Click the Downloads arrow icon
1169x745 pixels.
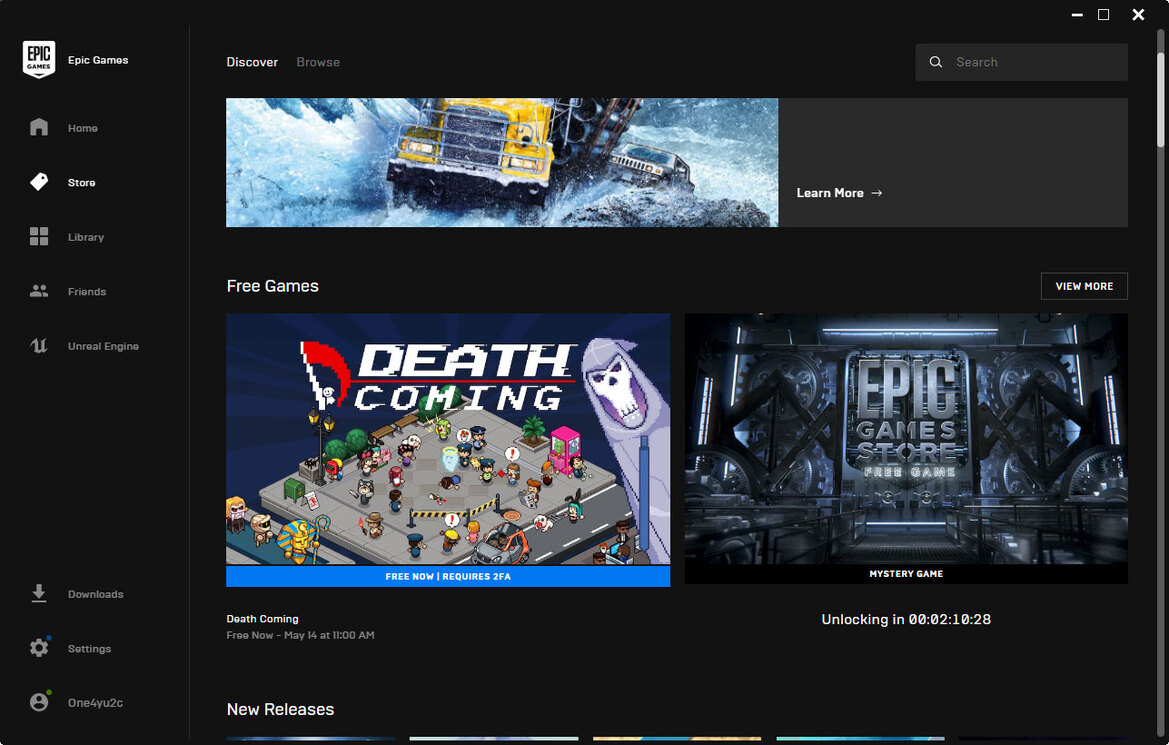(x=39, y=594)
